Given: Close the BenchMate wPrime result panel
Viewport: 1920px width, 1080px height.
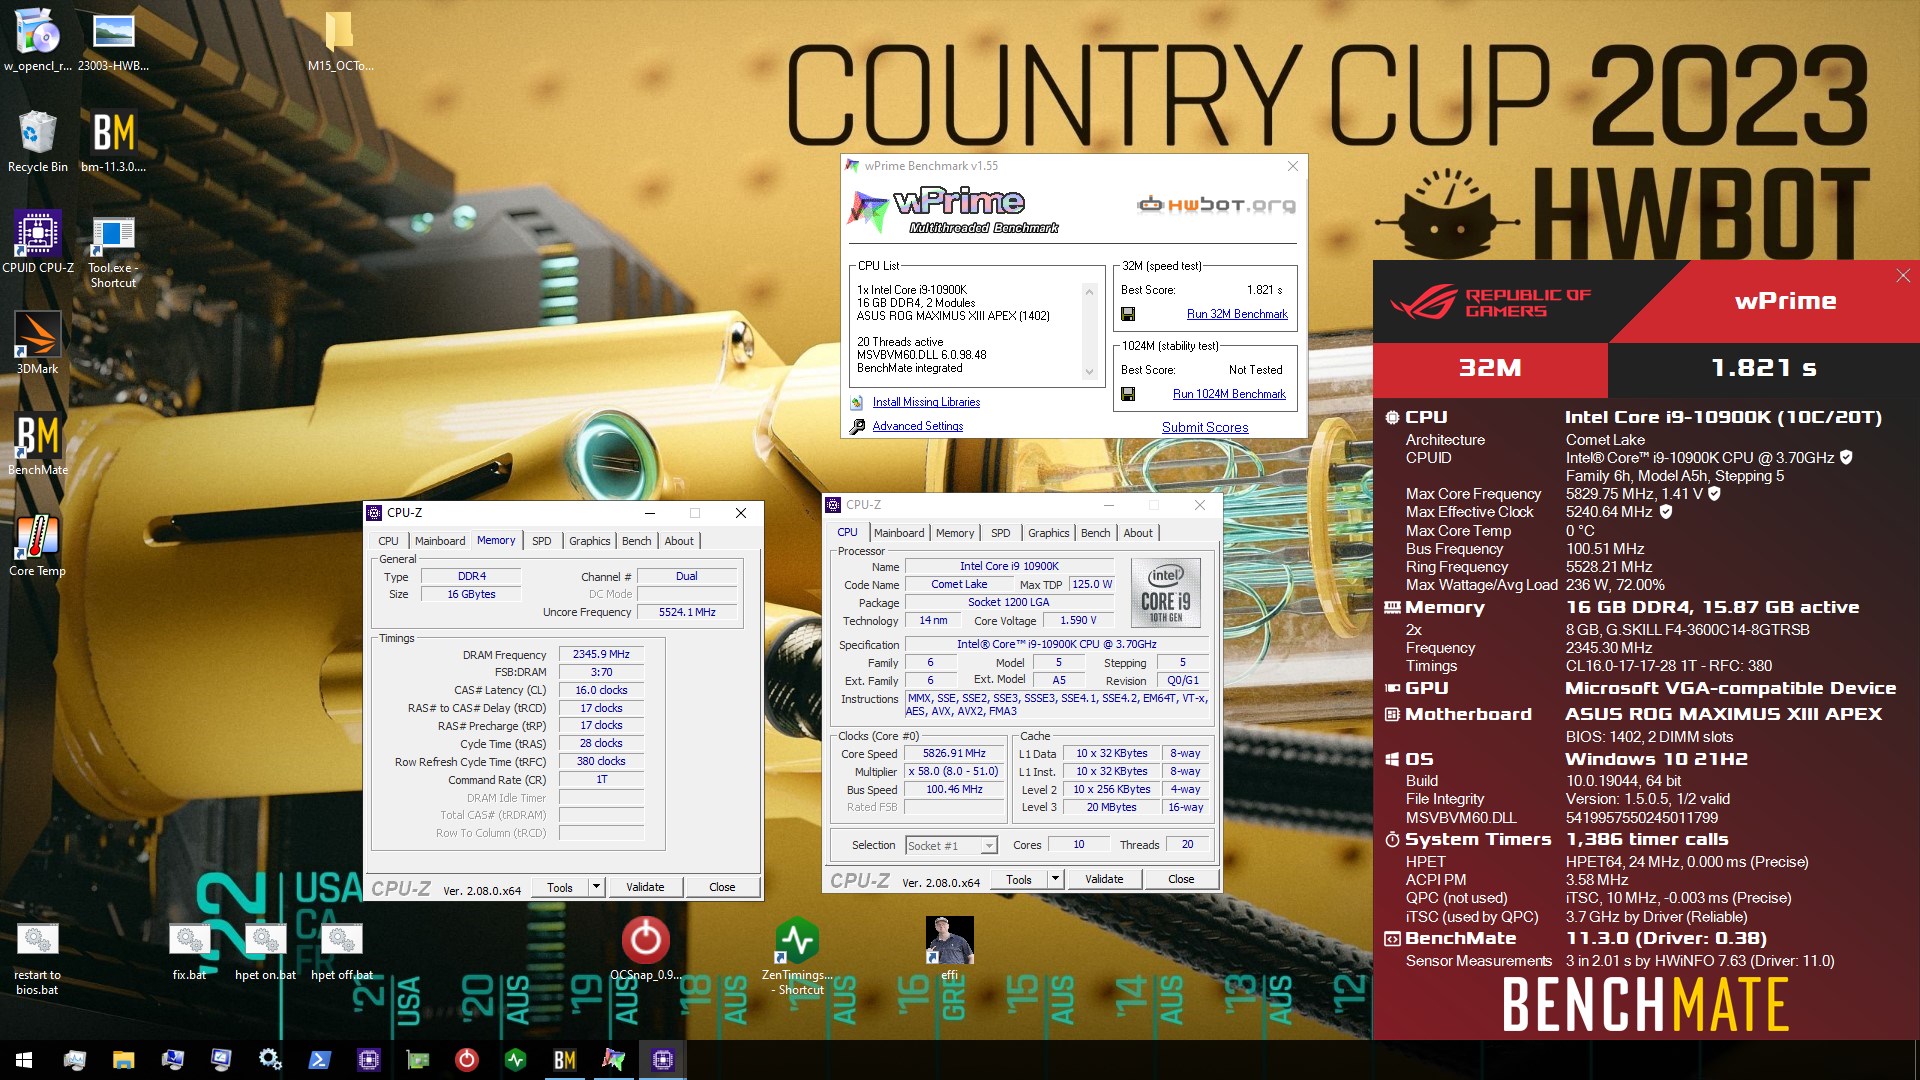Looking at the screenshot, I should point(1902,276).
